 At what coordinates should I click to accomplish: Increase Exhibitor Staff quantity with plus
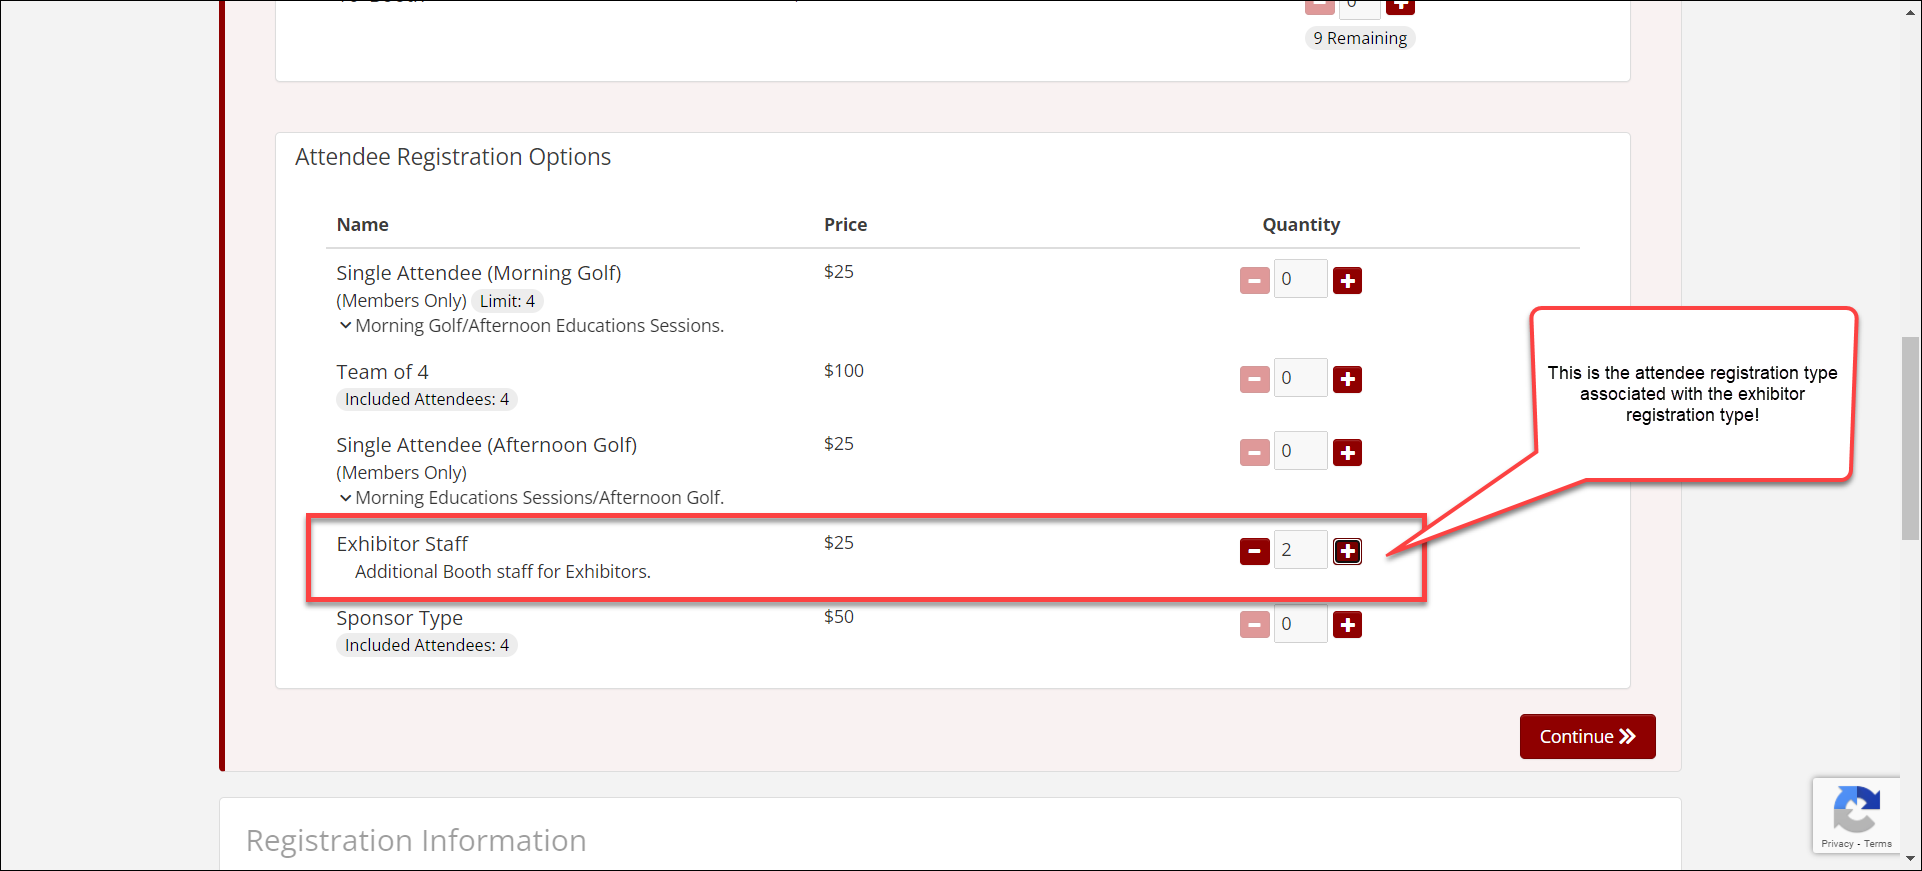tap(1347, 551)
